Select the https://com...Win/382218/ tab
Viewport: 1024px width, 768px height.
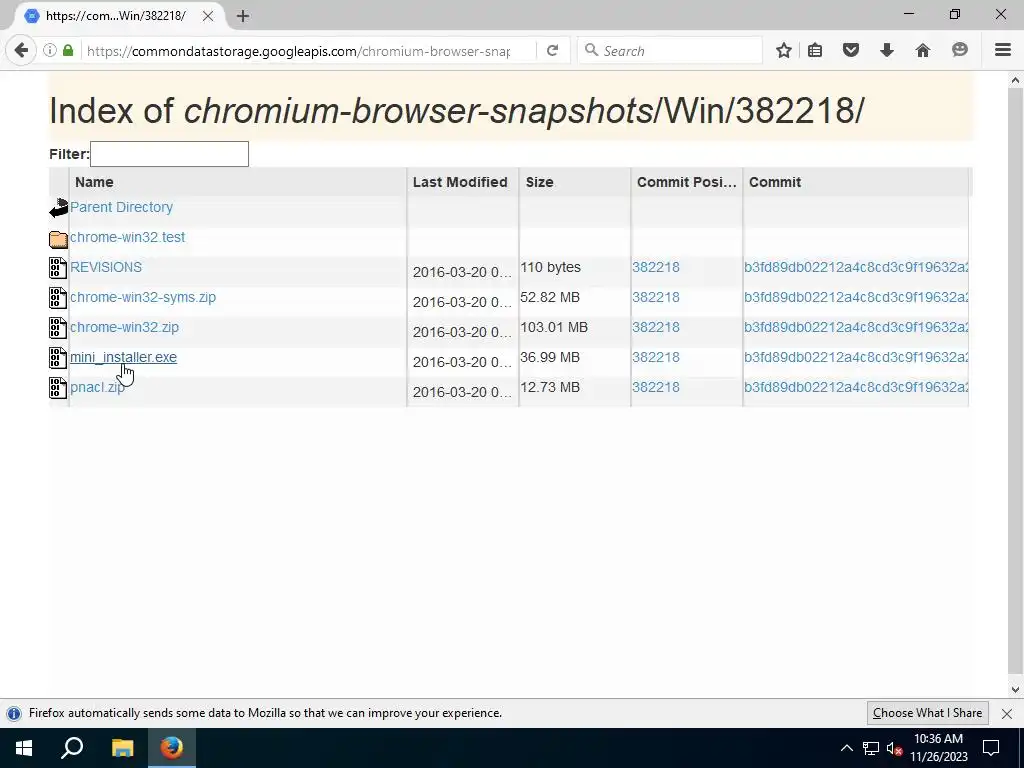coord(118,16)
